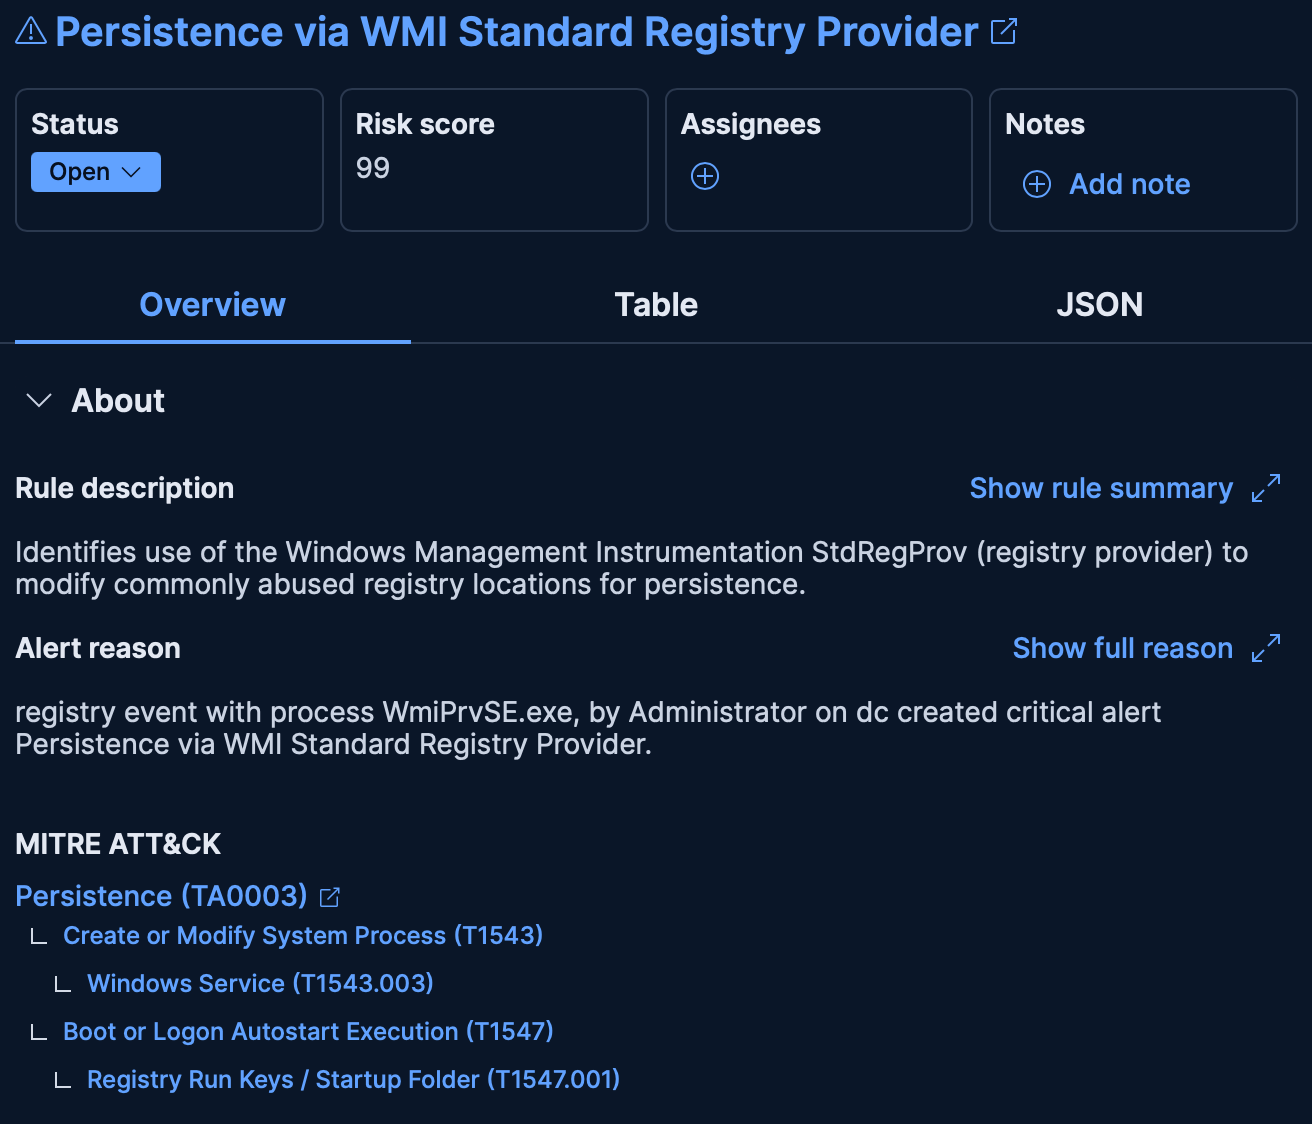Viewport: 1312px width, 1124px height.
Task: Click the Status card label
Action: pos(75,124)
